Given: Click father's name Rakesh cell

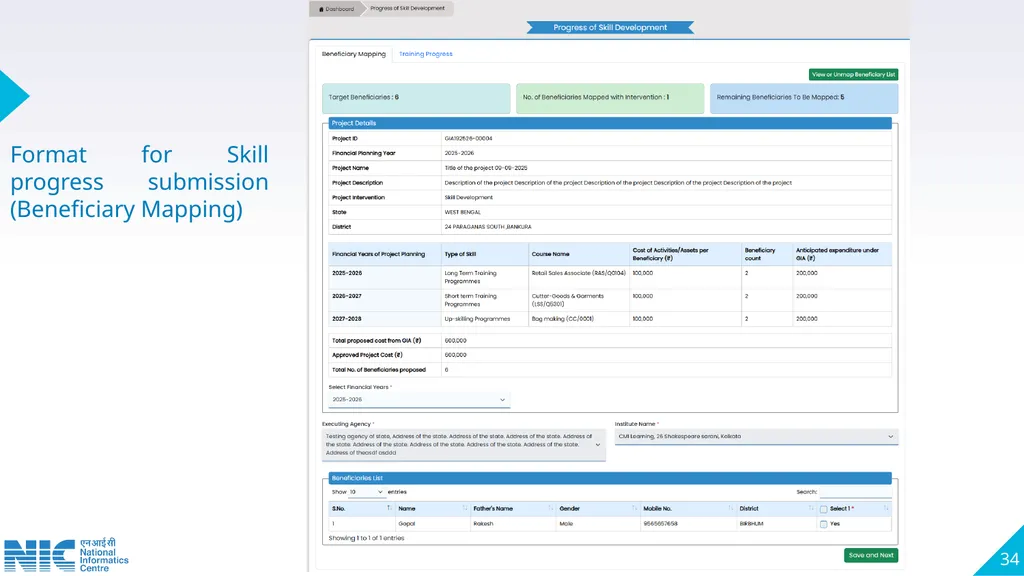Looking at the screenshot, I should [x=512, y=524].
